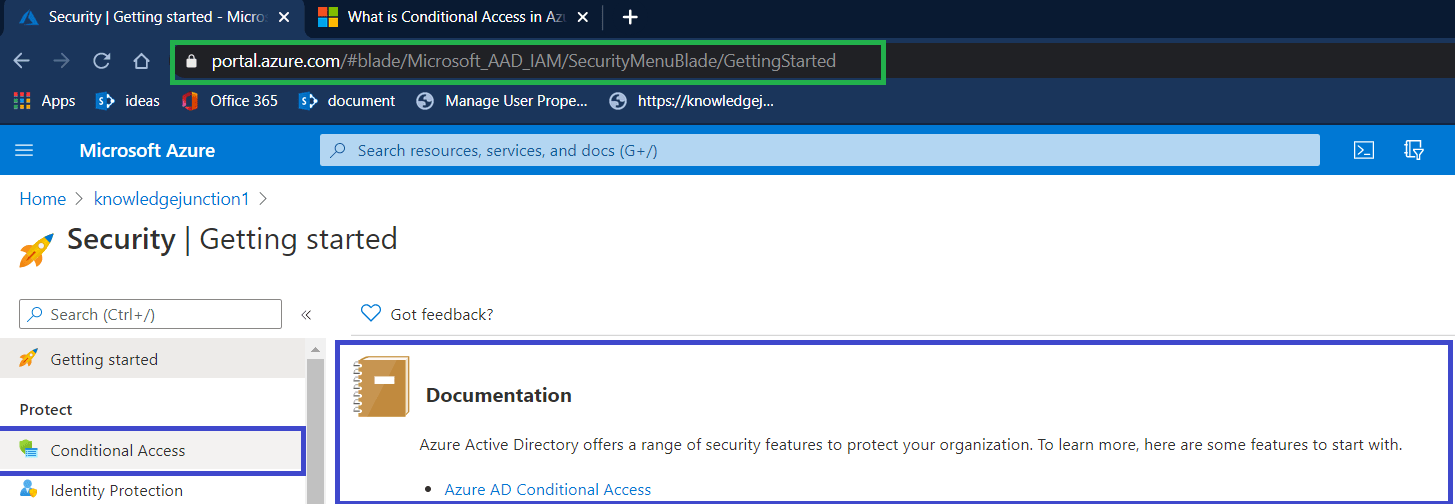Open Identity Protection in the sidebar
1455x504 pixels.
(x=152, y=490)
